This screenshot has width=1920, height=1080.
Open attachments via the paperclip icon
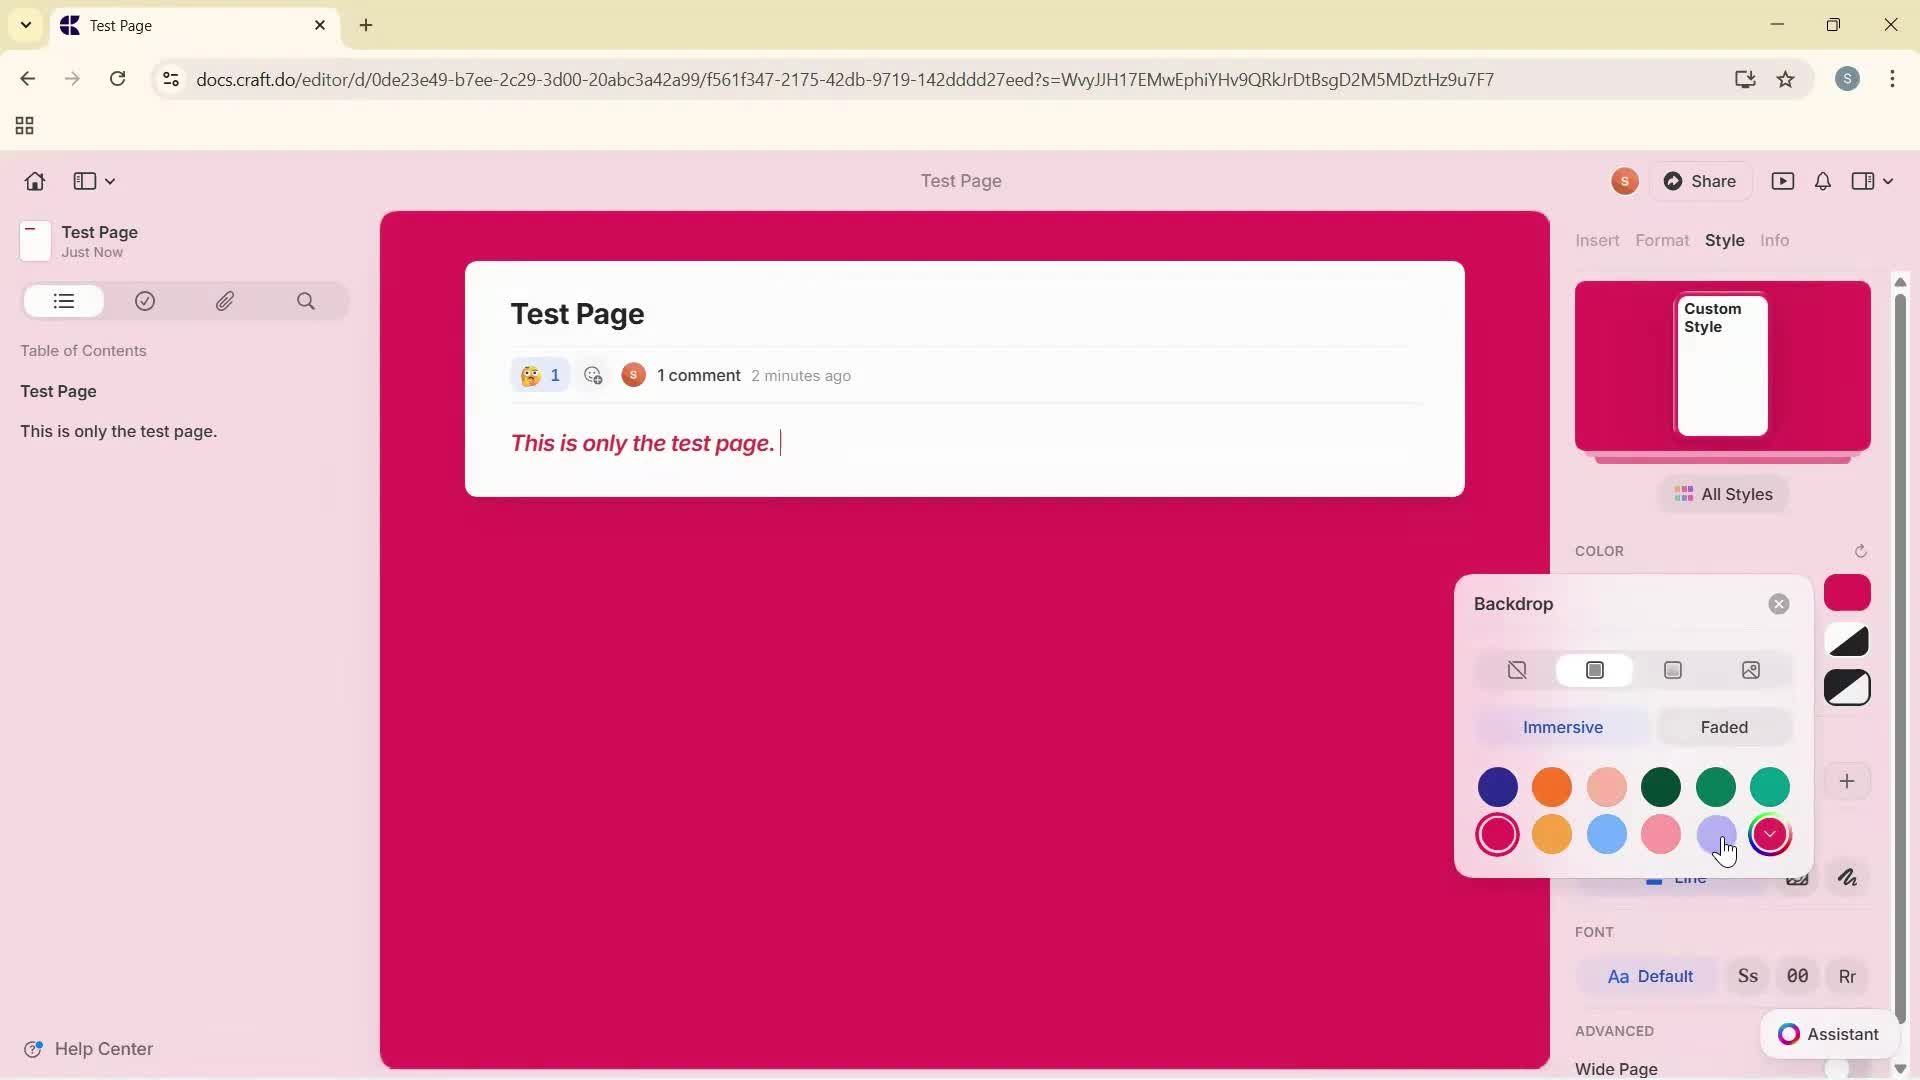(225, 301)
